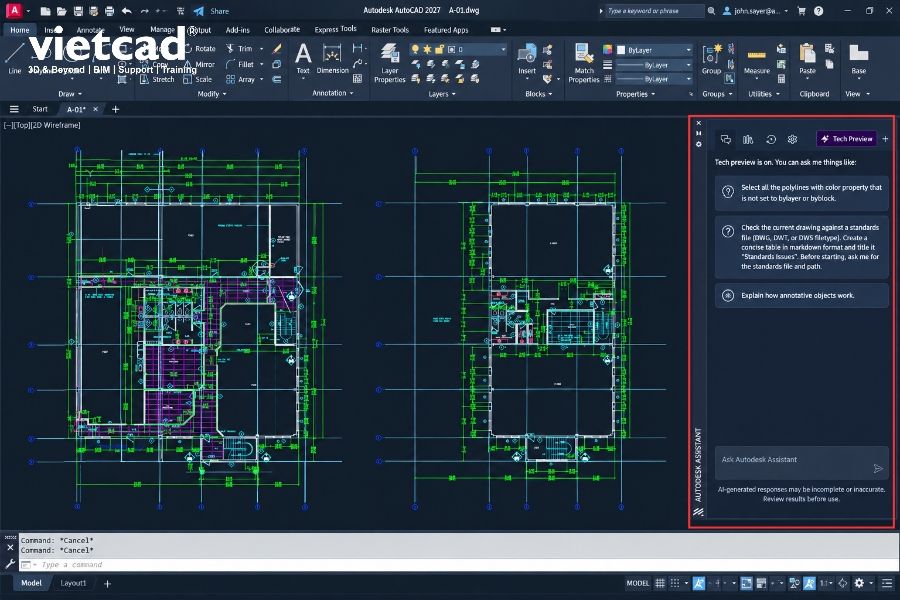This screenshot has height=600, width=900.
Task: Toggle Tech Preview in Assistant panel
Action: tap(847, 139)
